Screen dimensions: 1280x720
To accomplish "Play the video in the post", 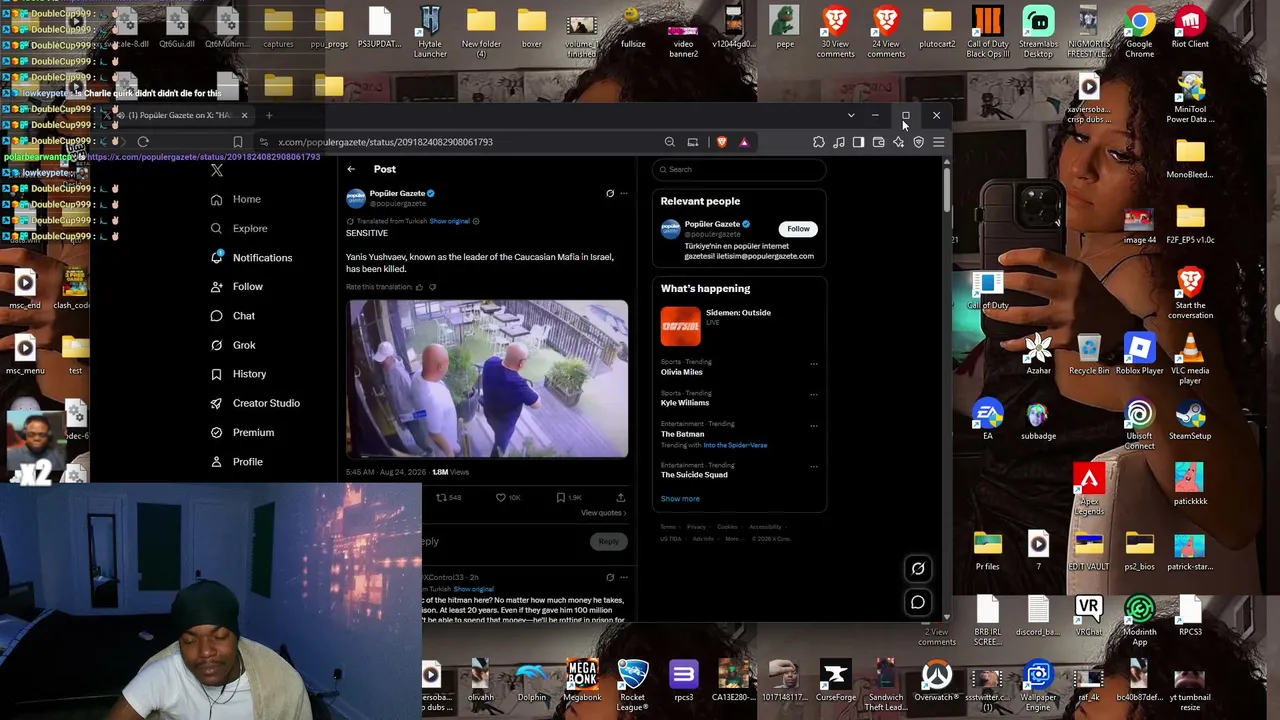I will pyautogui.click(x=487, y=378).
